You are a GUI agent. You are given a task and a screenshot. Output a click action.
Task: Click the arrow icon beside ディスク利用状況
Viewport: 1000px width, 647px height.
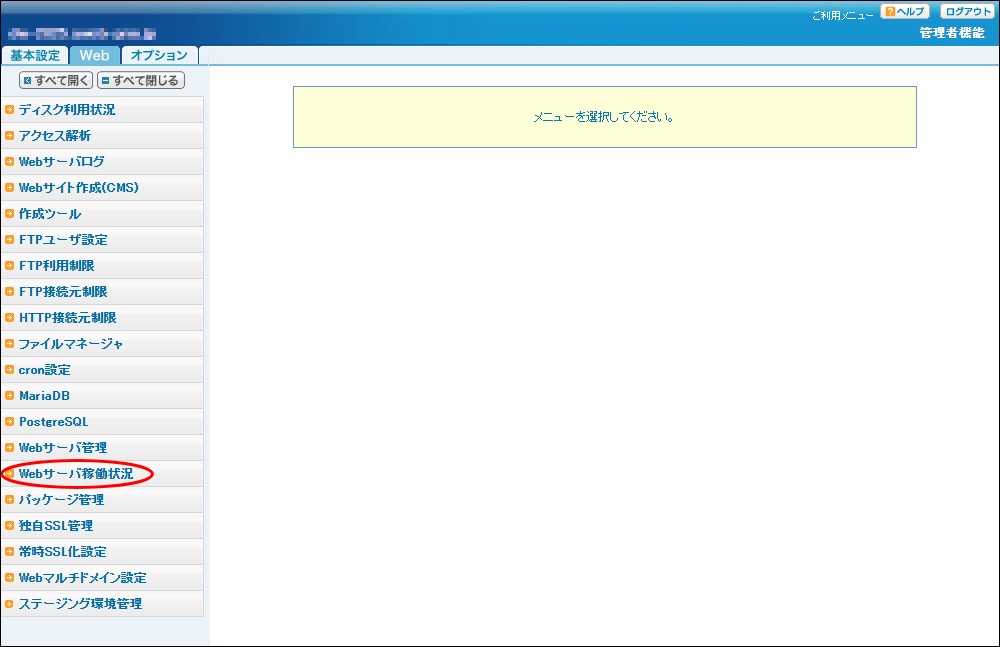9,110
